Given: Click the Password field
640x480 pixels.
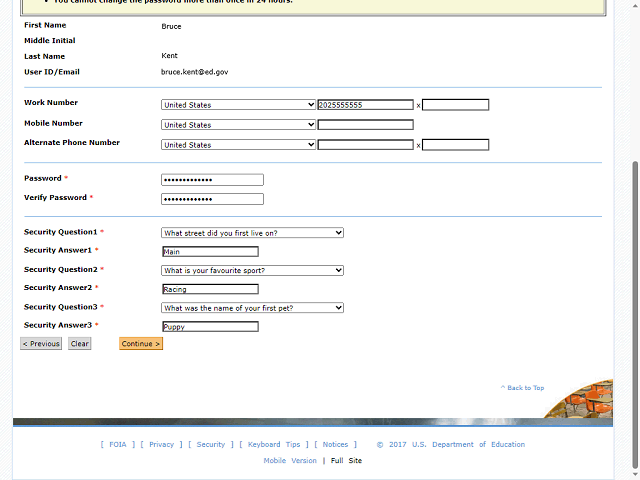Looking at the screenshot, I should [x=212, y=180].
